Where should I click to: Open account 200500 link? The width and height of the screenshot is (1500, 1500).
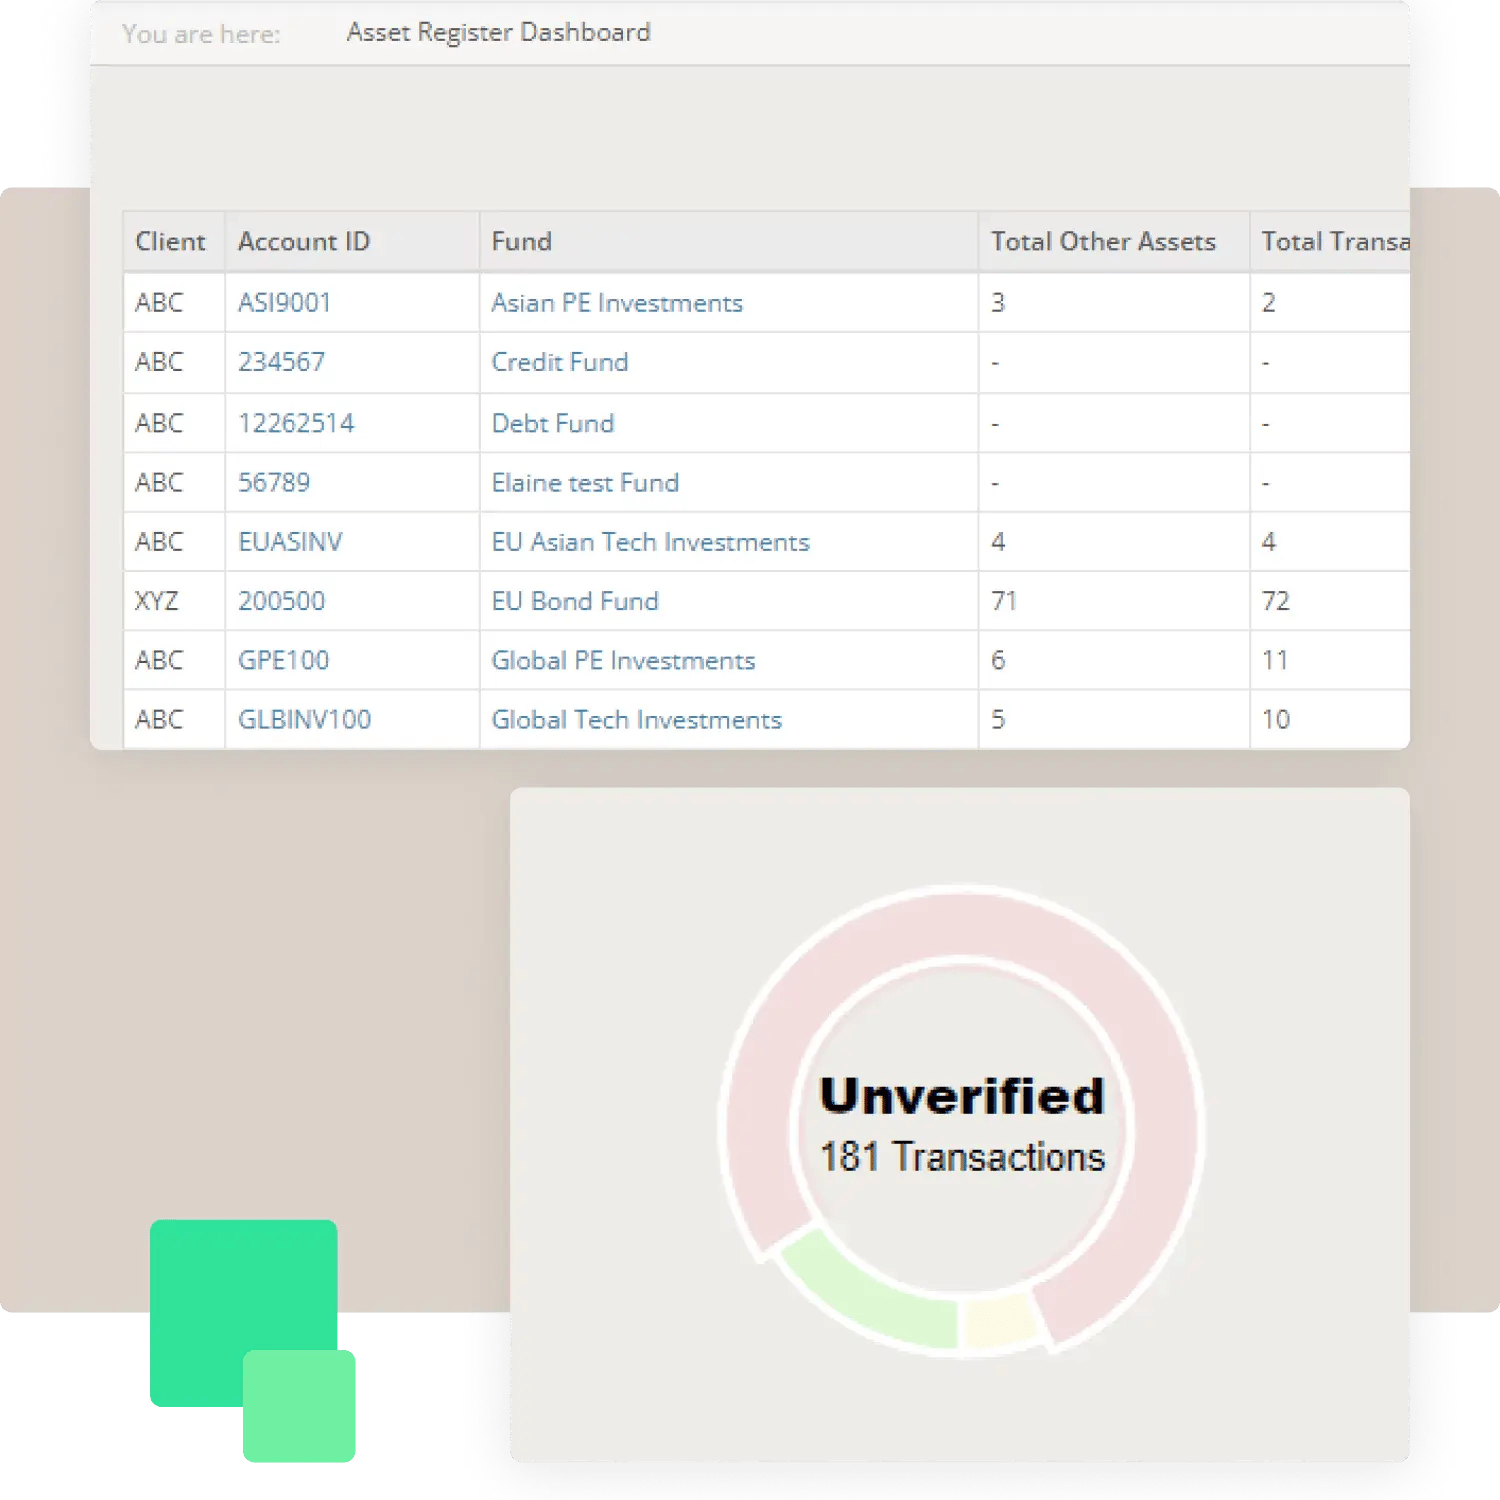pos(281,601)
